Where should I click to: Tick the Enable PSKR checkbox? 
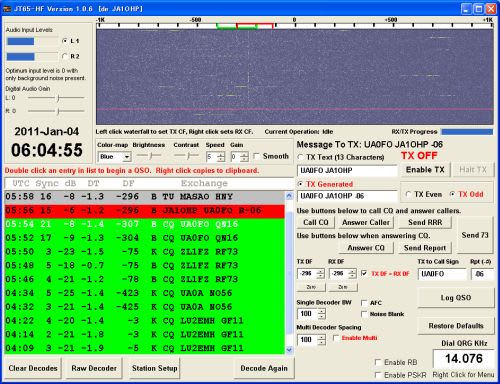(378, 375)
